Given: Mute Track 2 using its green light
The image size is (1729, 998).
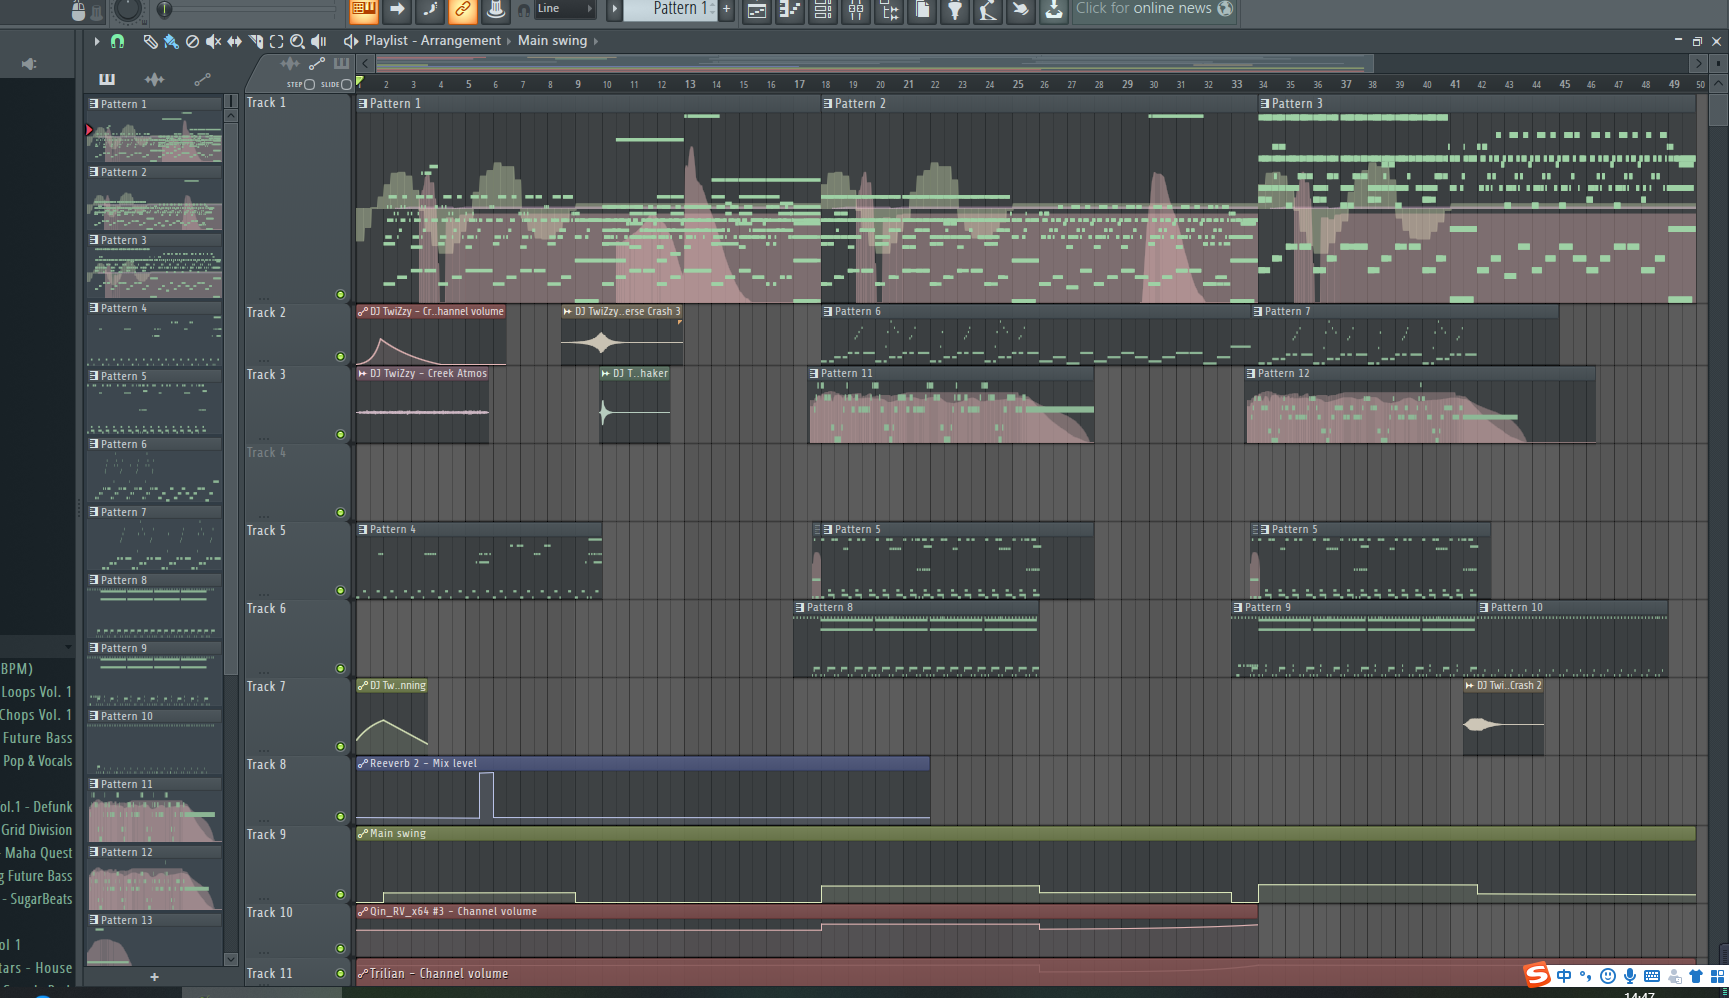Looking at the screenshot, I should point(340,356).
